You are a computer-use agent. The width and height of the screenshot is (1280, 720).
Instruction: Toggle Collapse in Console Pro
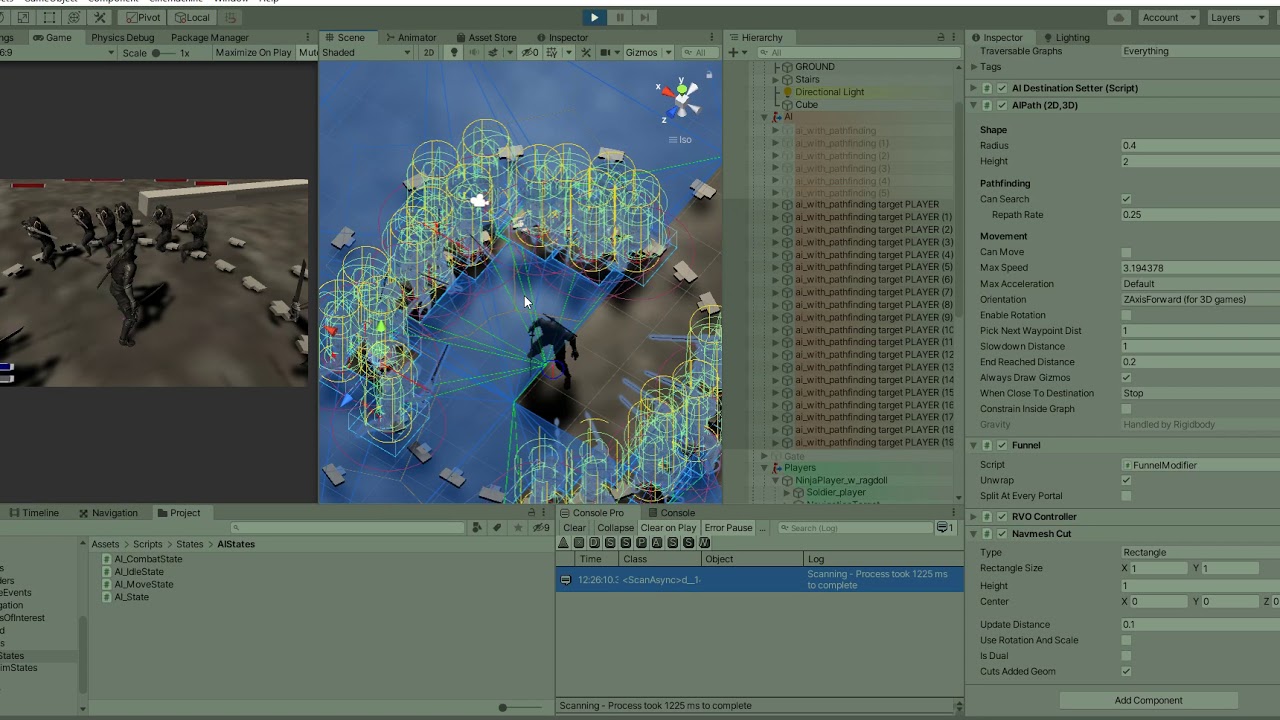point(615,528)
